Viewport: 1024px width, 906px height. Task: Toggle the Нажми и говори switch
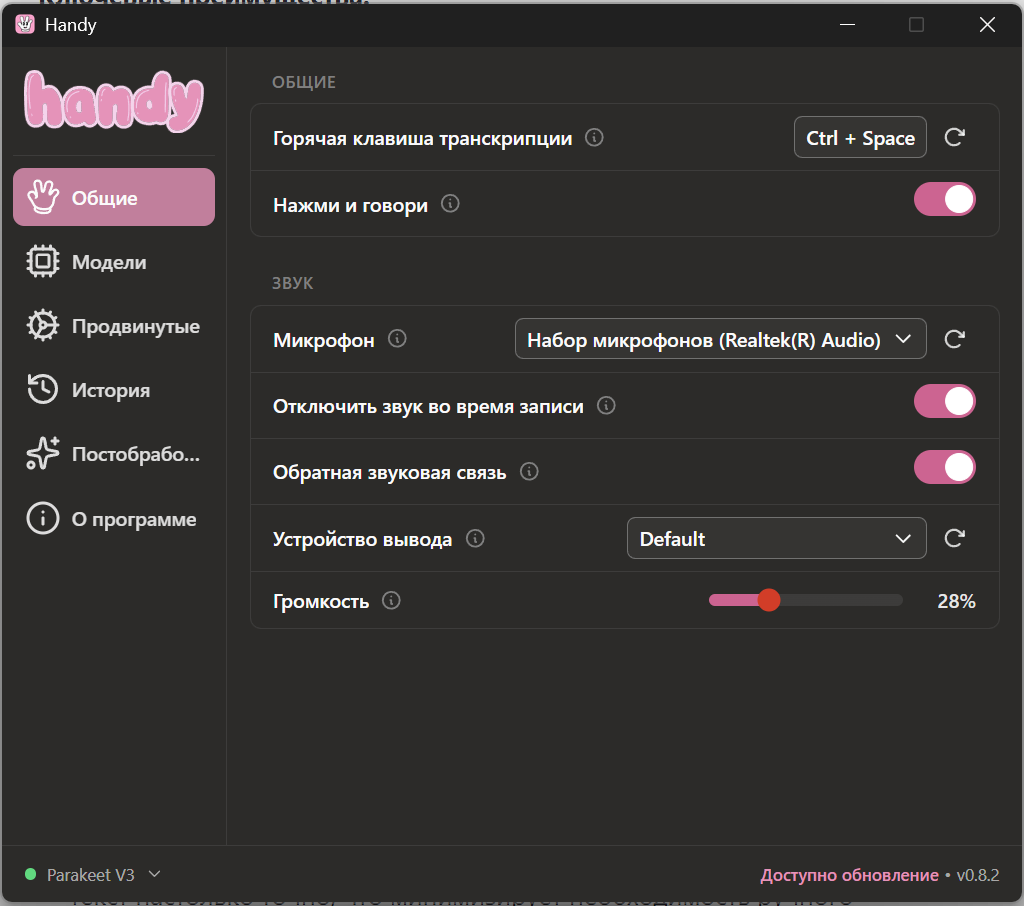(944, 199)
